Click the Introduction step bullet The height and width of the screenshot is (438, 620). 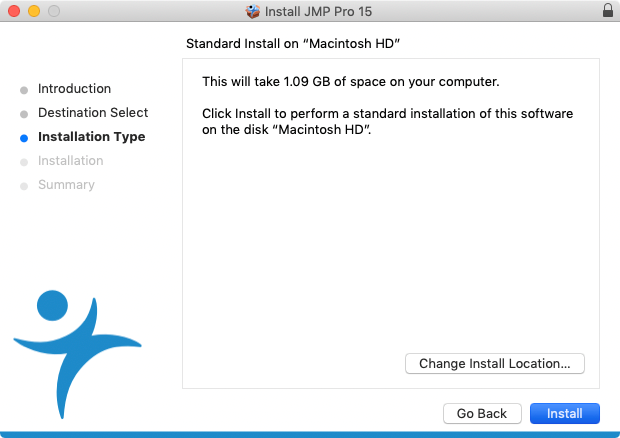click(x=24, y=90)
